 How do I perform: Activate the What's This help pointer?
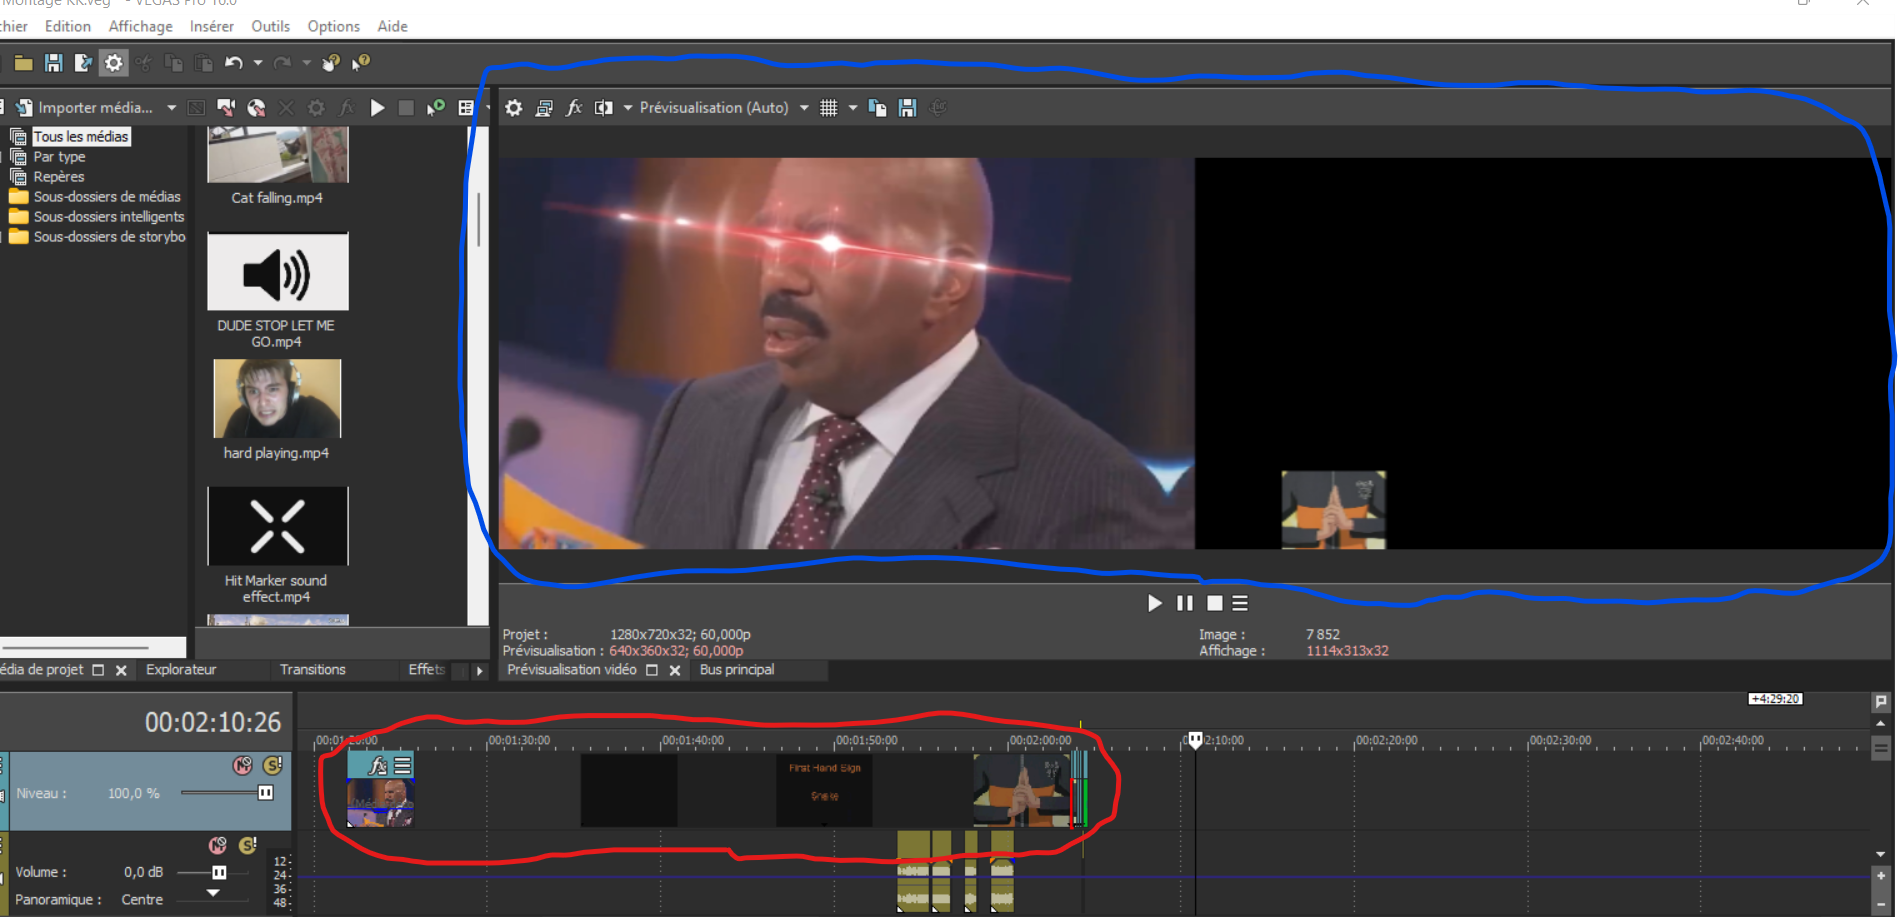coord(361,63)
